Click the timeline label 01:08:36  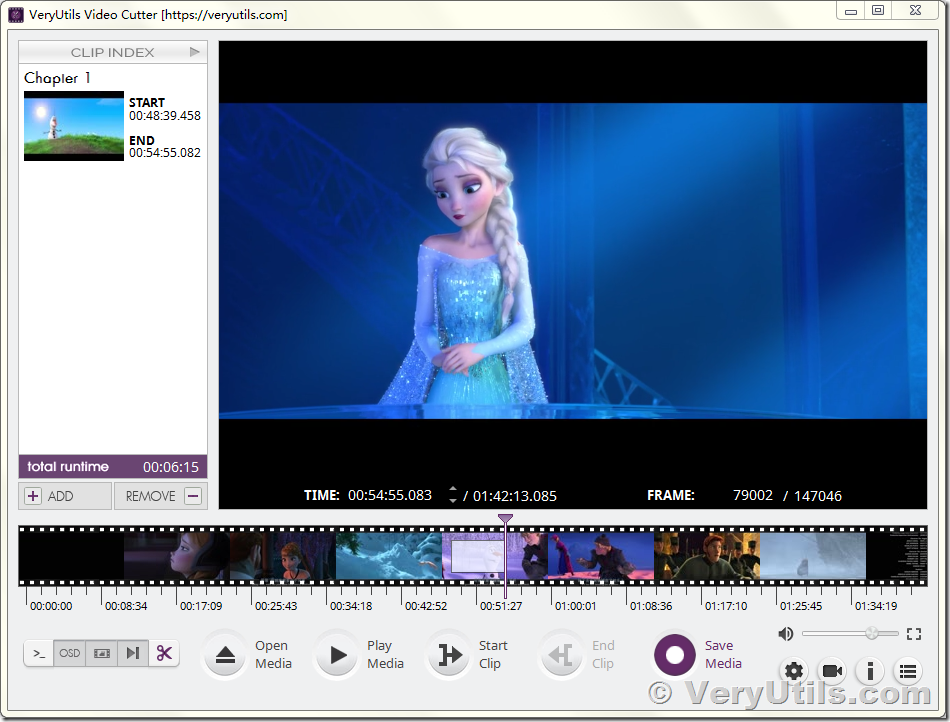coord(651,606)
